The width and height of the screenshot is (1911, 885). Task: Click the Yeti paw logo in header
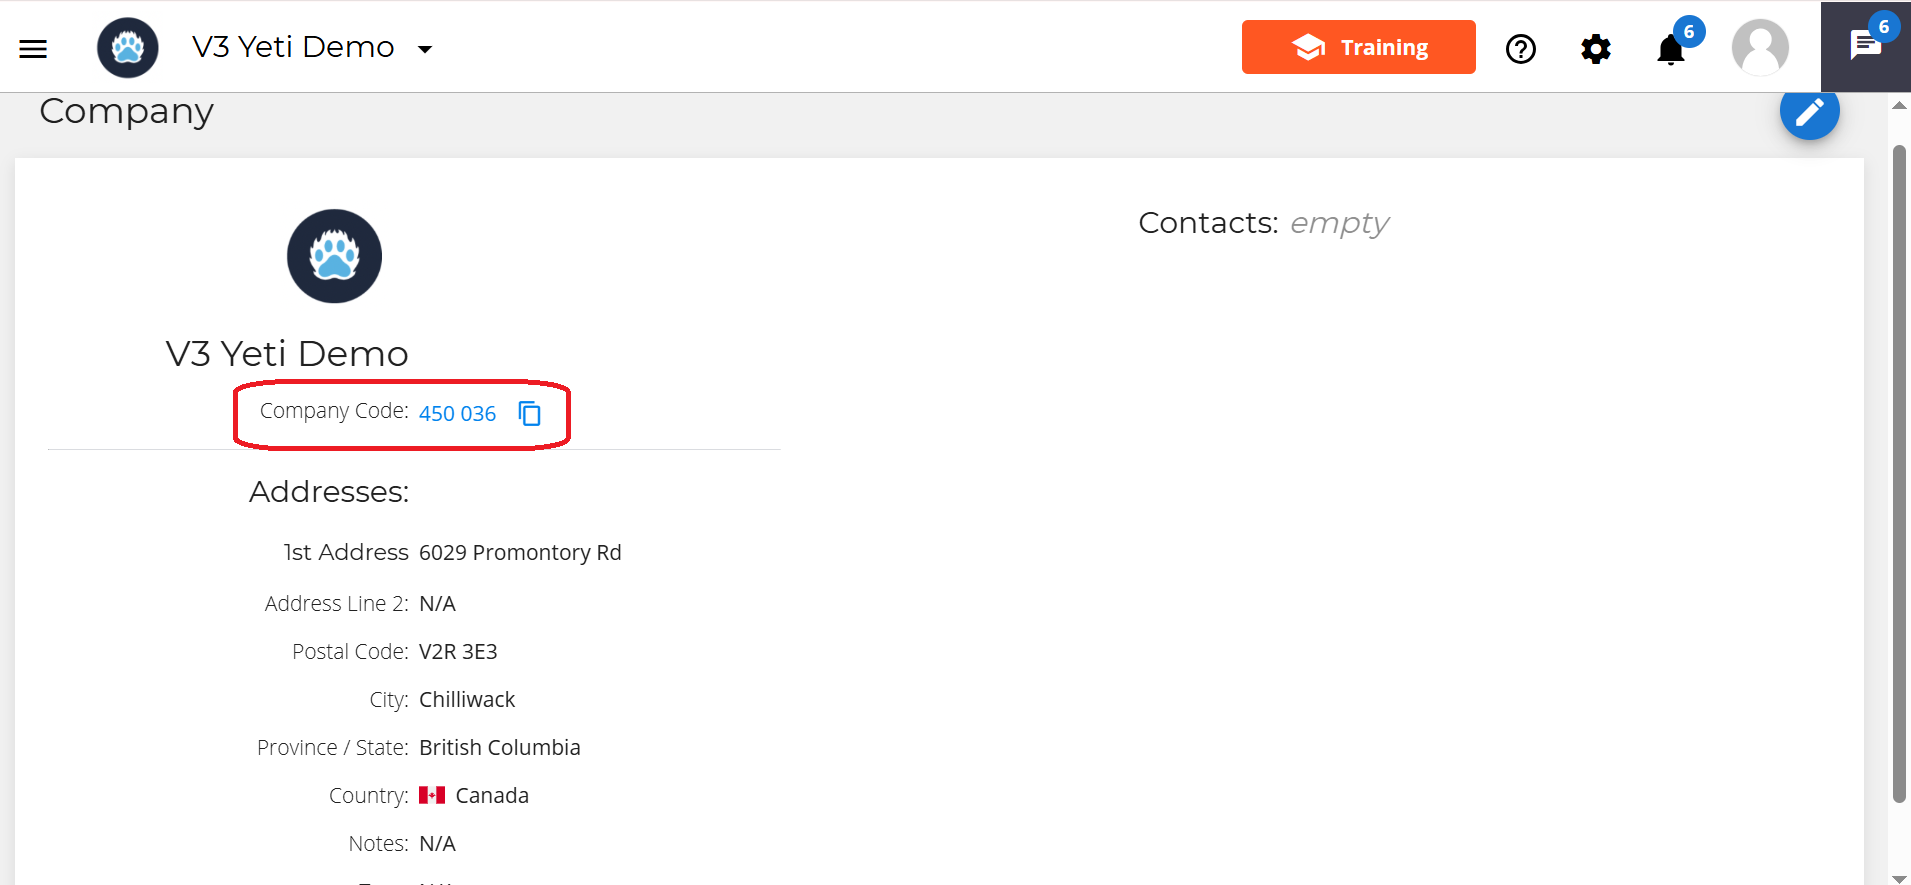[128, 48]
